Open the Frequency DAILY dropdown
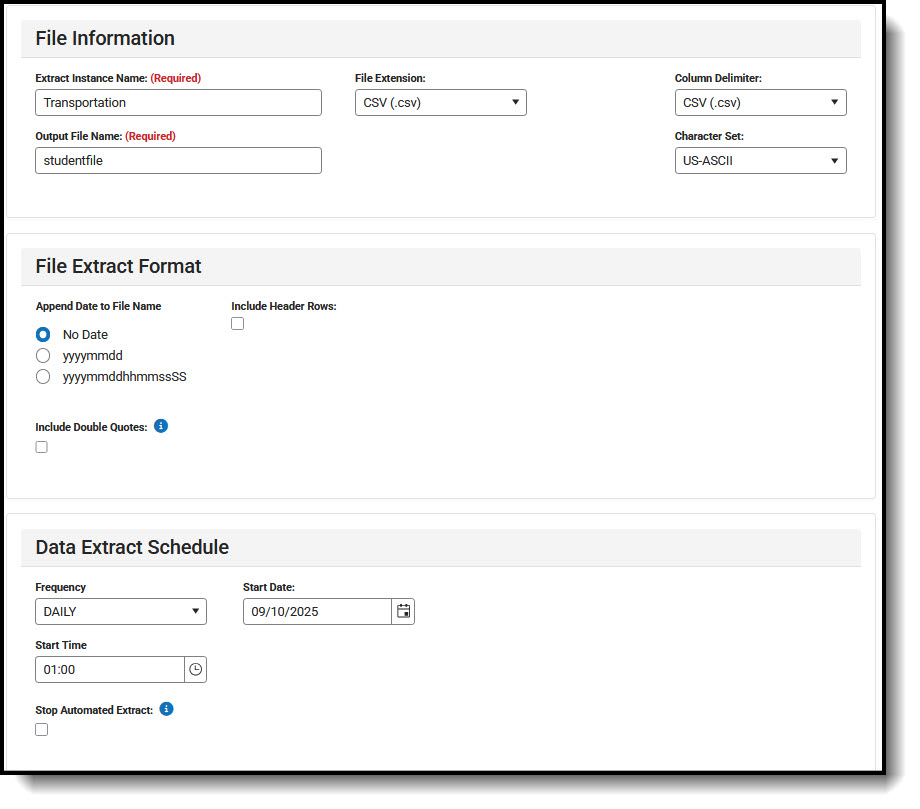 click(120, 611)
